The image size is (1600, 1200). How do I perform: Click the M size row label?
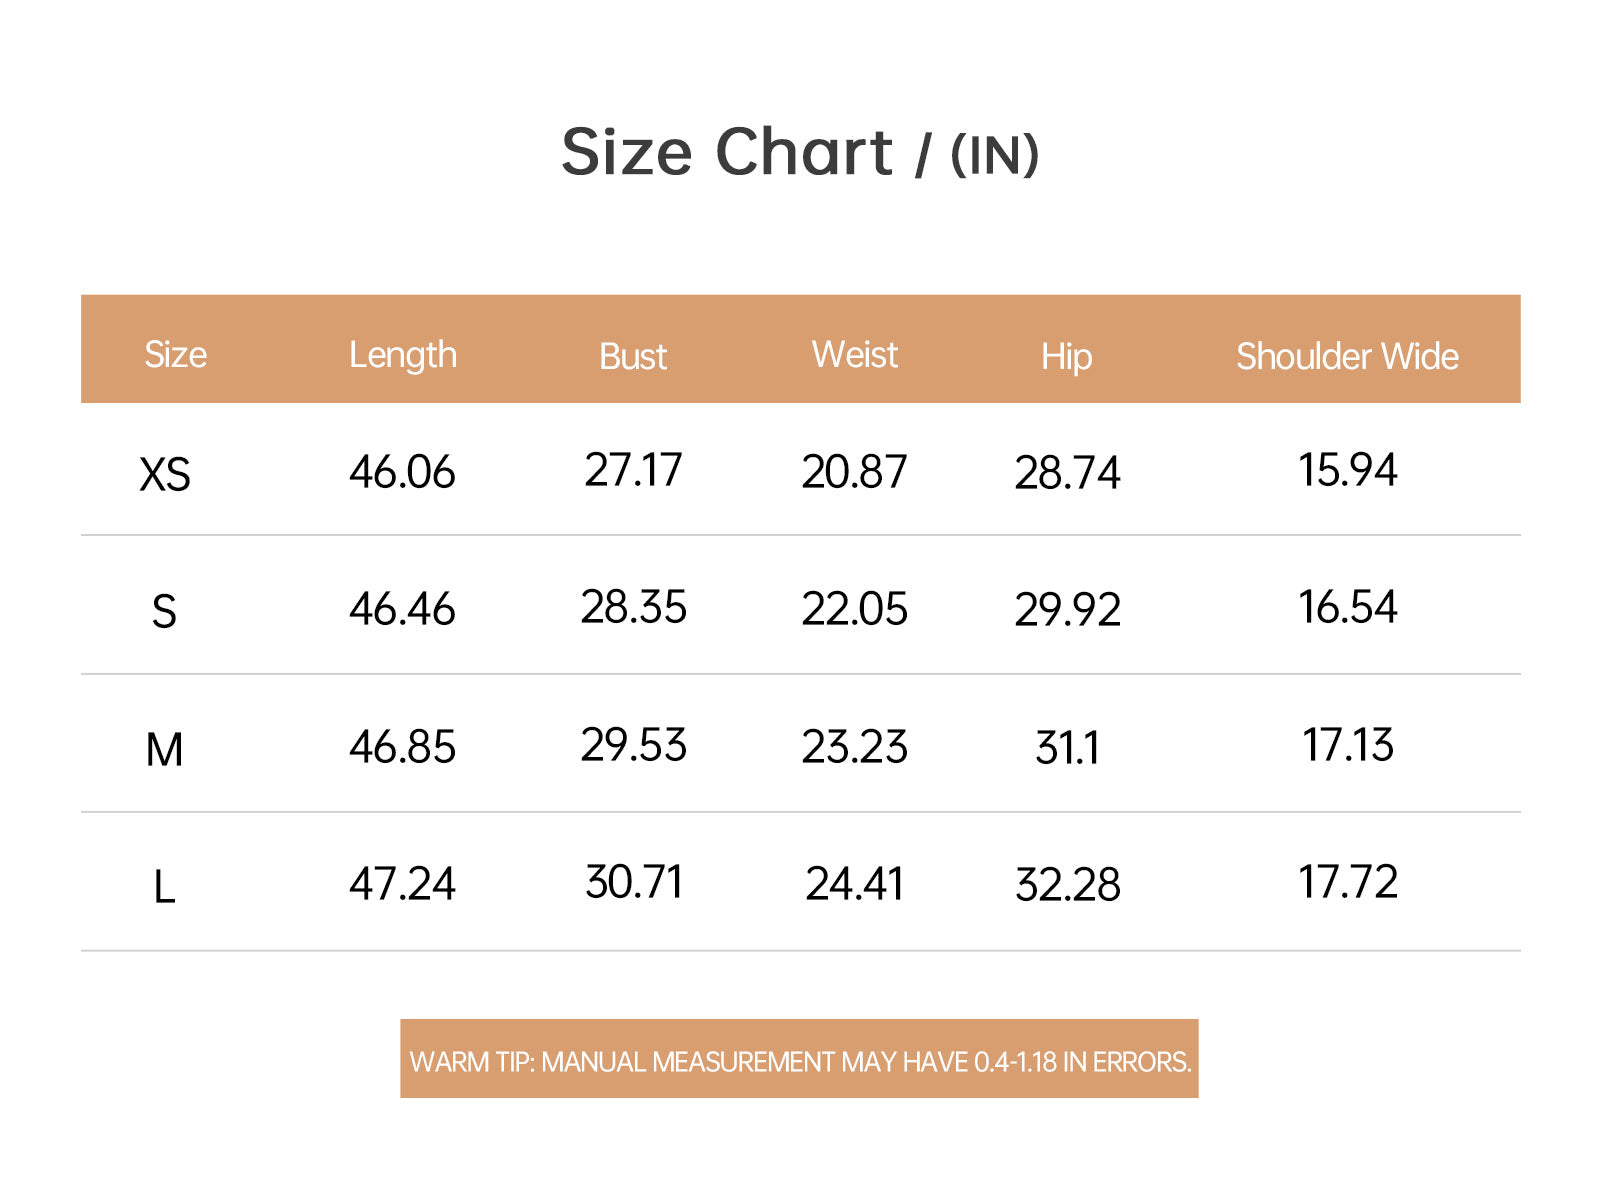(x=165, y=749)
